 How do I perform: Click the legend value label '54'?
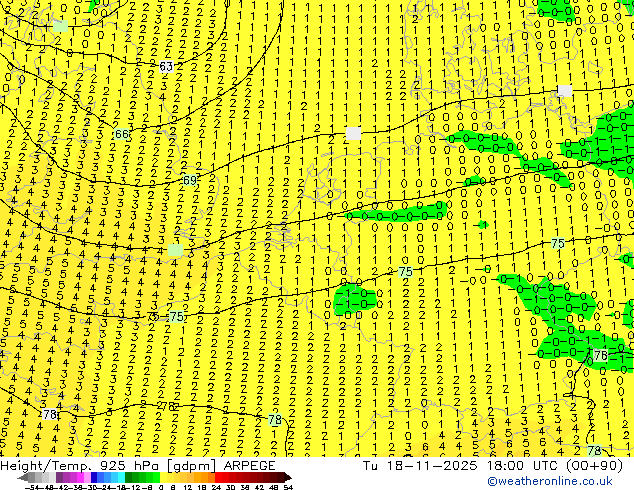pyautogui.click(x=288, y=487)
